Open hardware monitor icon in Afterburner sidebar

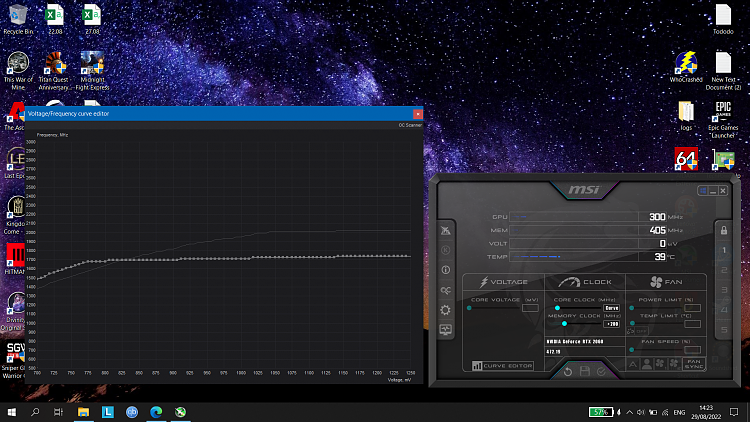tap(445, 330)
